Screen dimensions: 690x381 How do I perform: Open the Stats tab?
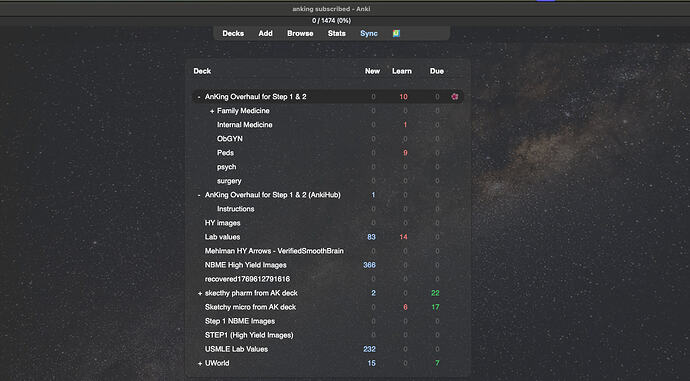(x=337, y=33)
